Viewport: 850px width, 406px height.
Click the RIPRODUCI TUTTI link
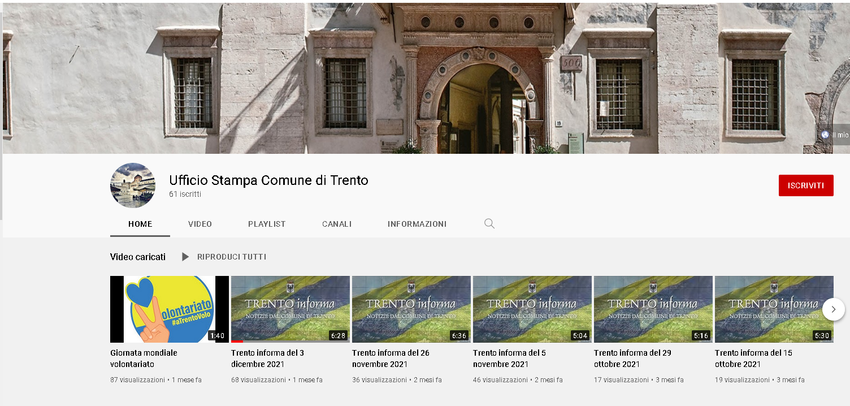pyautogui.click(x=231, y=257)
